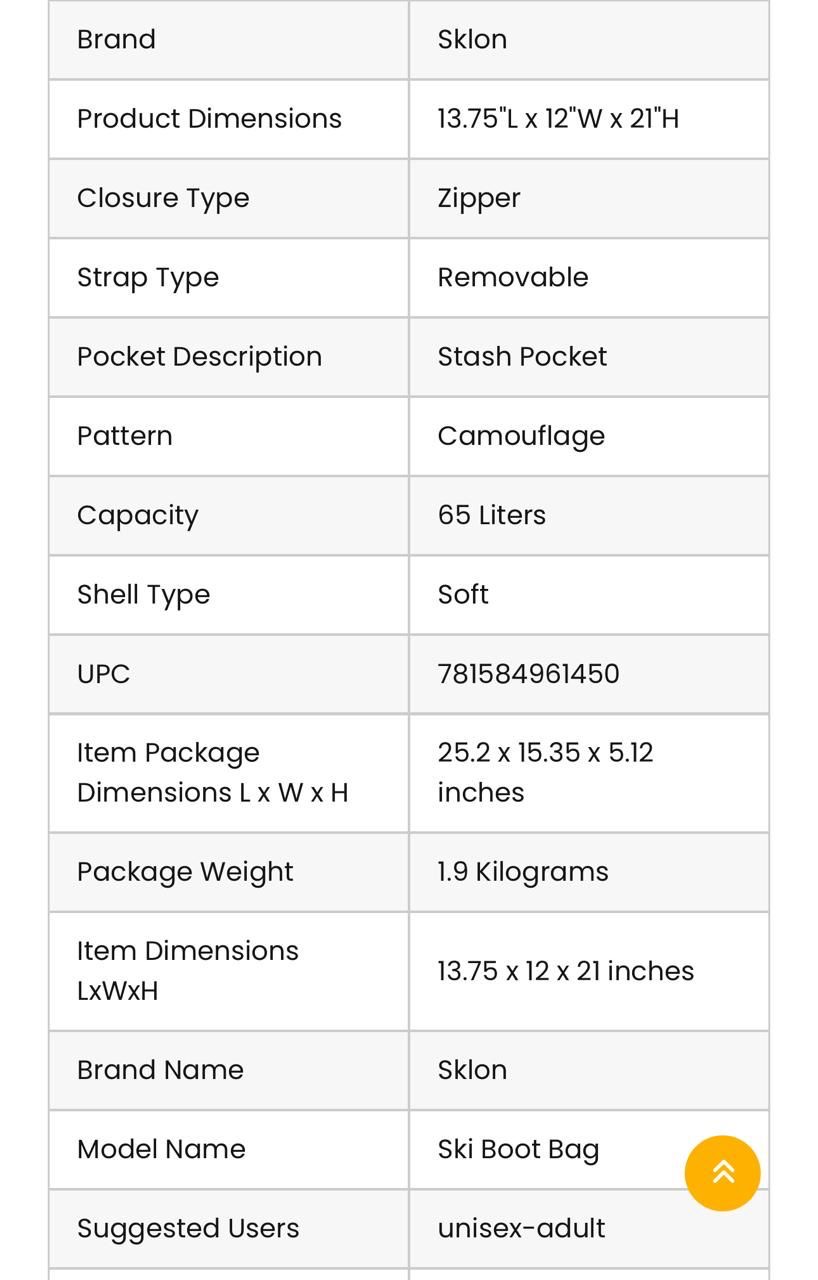Click the Strap Type label
The width and height of the screenshot is (818, 1280).
pyautogui.click(x=148, y=277)
